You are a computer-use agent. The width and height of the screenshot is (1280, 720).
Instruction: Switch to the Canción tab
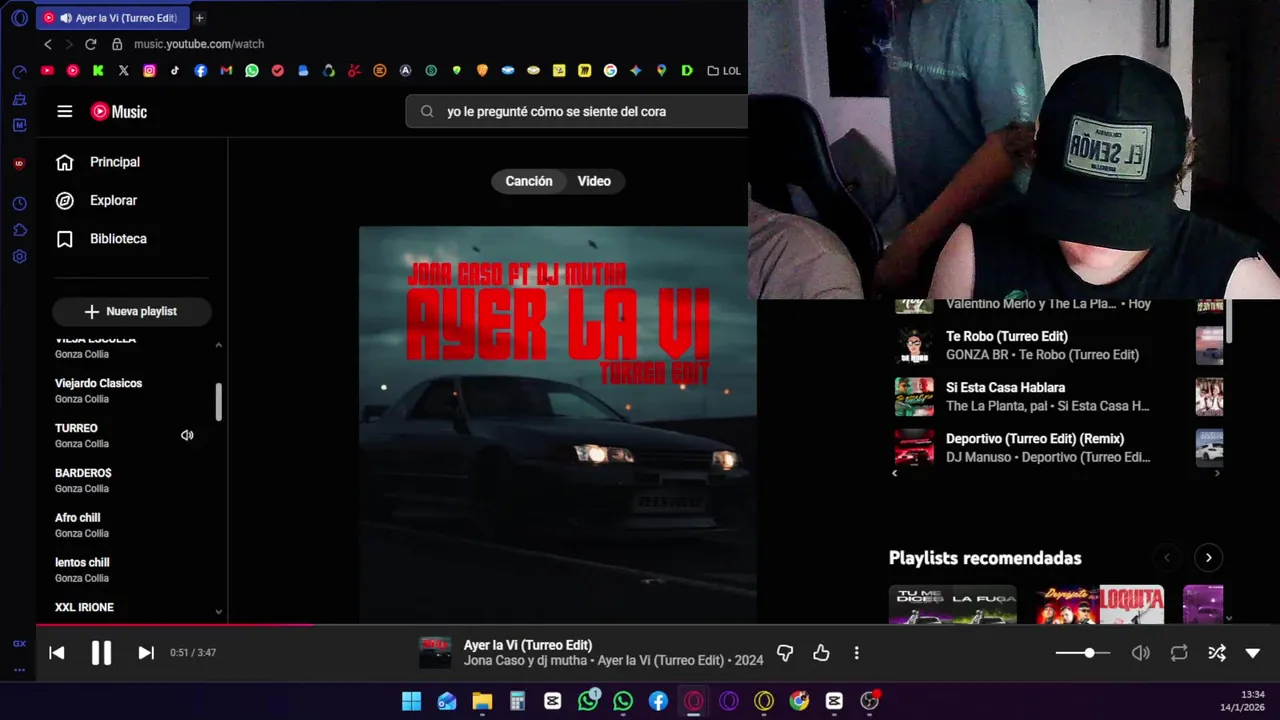[x=529, y=181]
